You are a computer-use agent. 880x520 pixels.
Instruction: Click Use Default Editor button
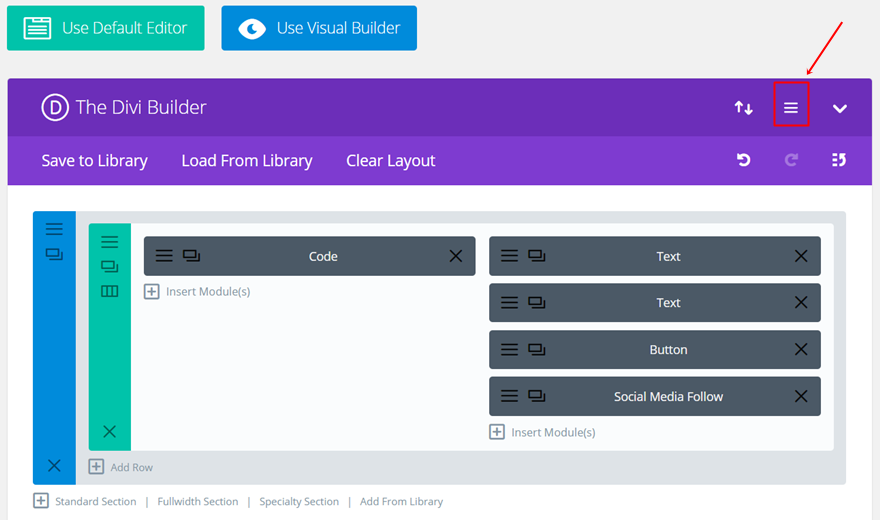[x=106, y=28]
